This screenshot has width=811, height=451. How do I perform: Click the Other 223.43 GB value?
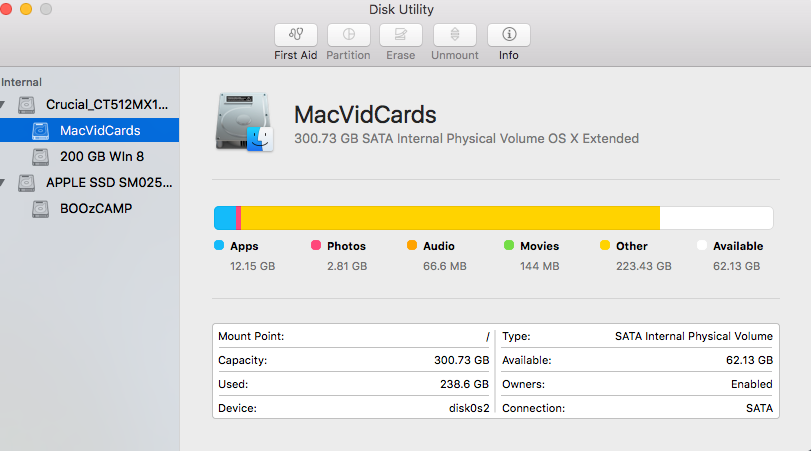pyautogui.click(x=643, y=266)
